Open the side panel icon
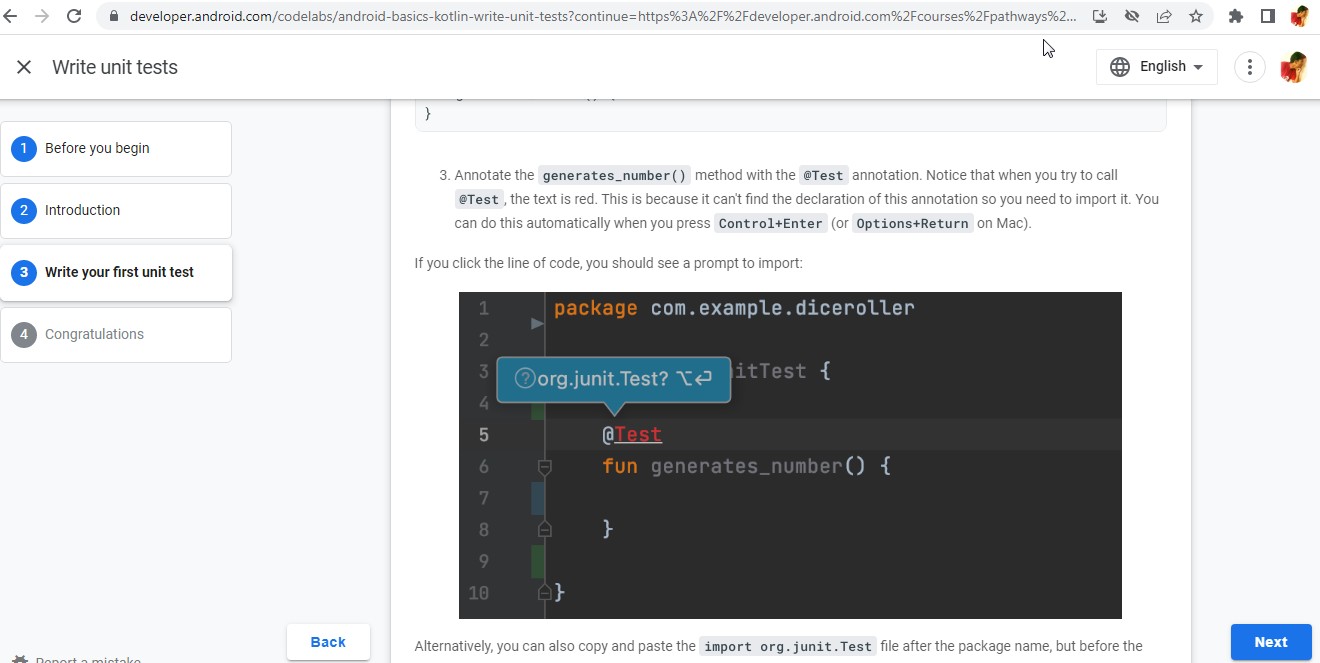The width and height of the screenshot is (1320, 663). [1268, 16]
